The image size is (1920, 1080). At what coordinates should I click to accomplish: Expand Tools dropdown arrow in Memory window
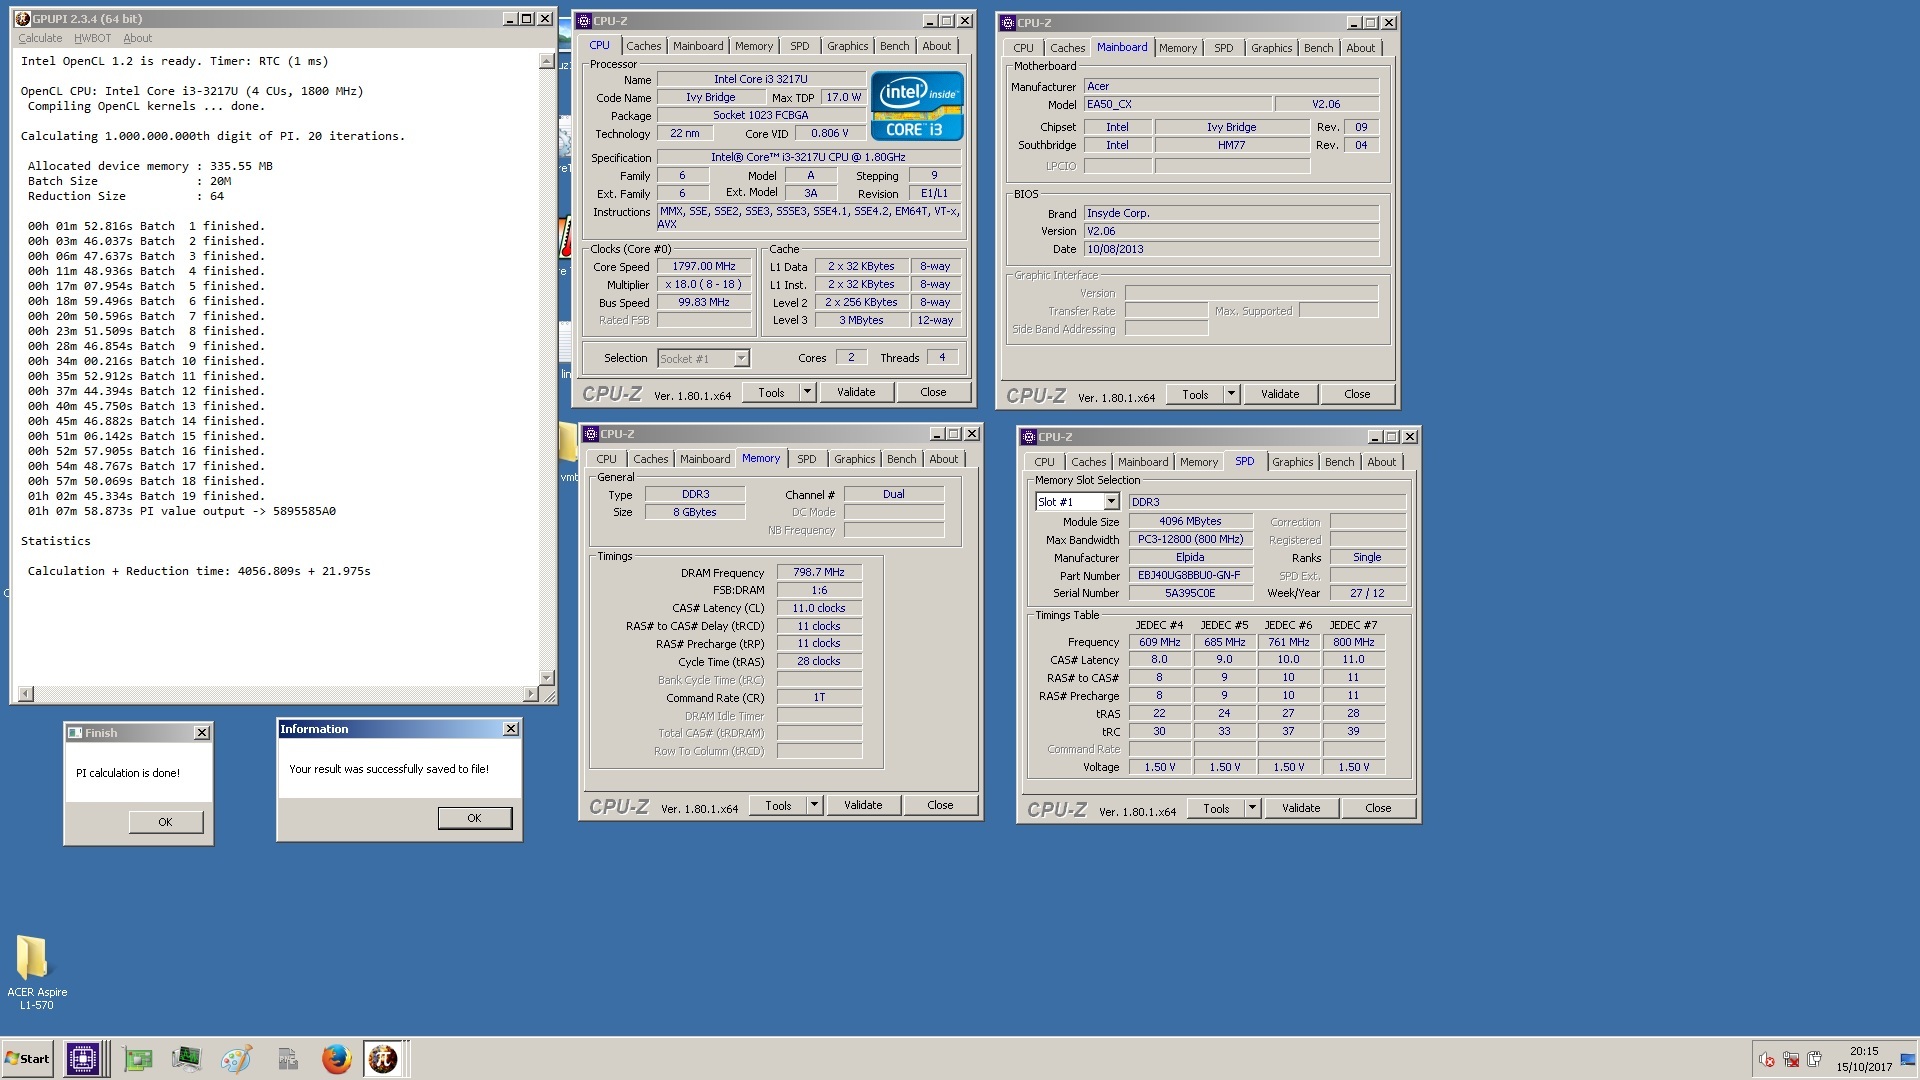pos(814,806)
